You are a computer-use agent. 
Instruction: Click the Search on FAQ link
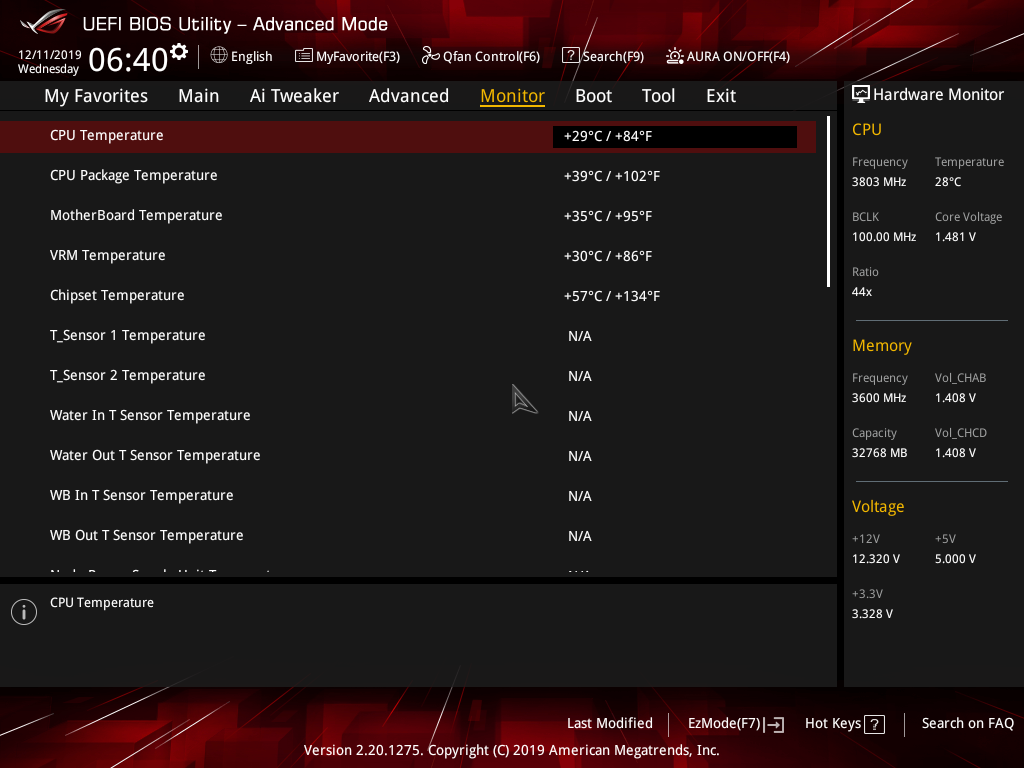click(x=967, y=723)
